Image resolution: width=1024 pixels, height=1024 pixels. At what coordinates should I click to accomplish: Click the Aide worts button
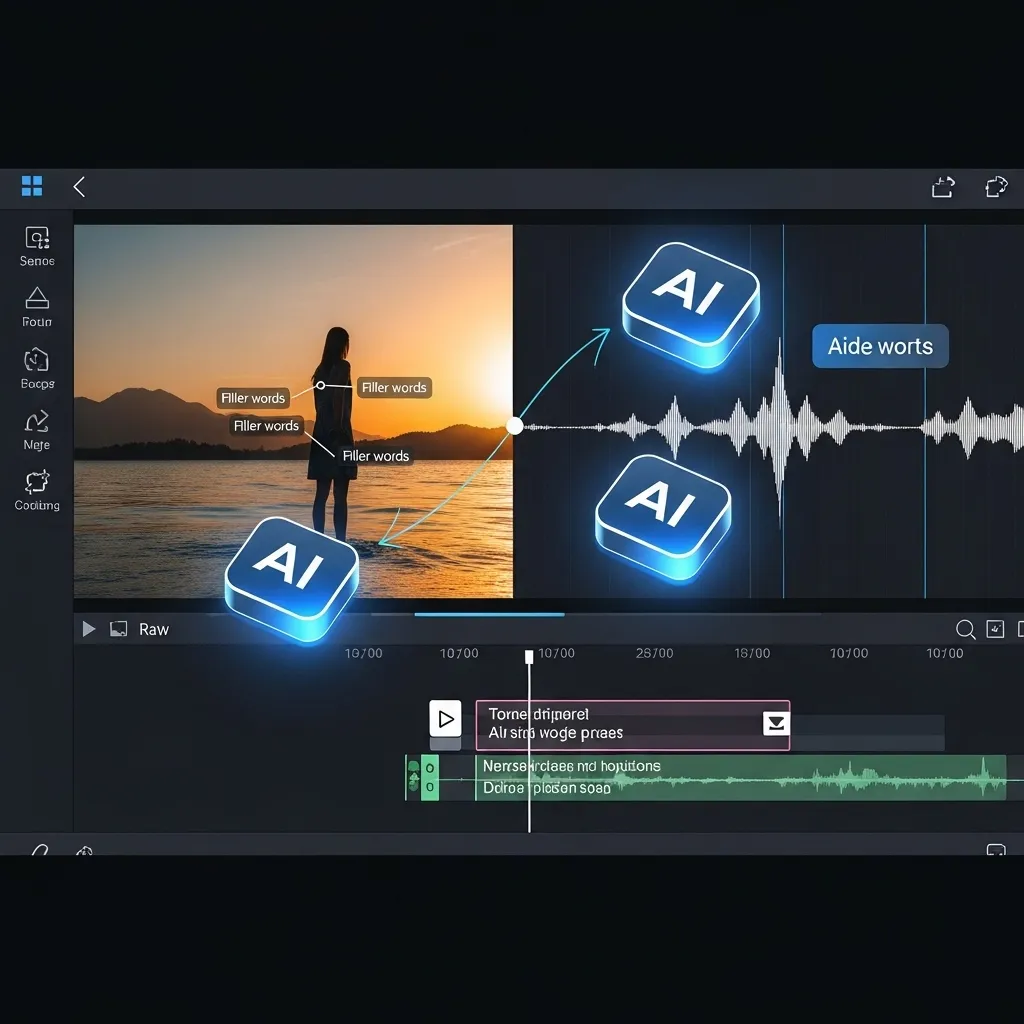click(x=880, y=346)
